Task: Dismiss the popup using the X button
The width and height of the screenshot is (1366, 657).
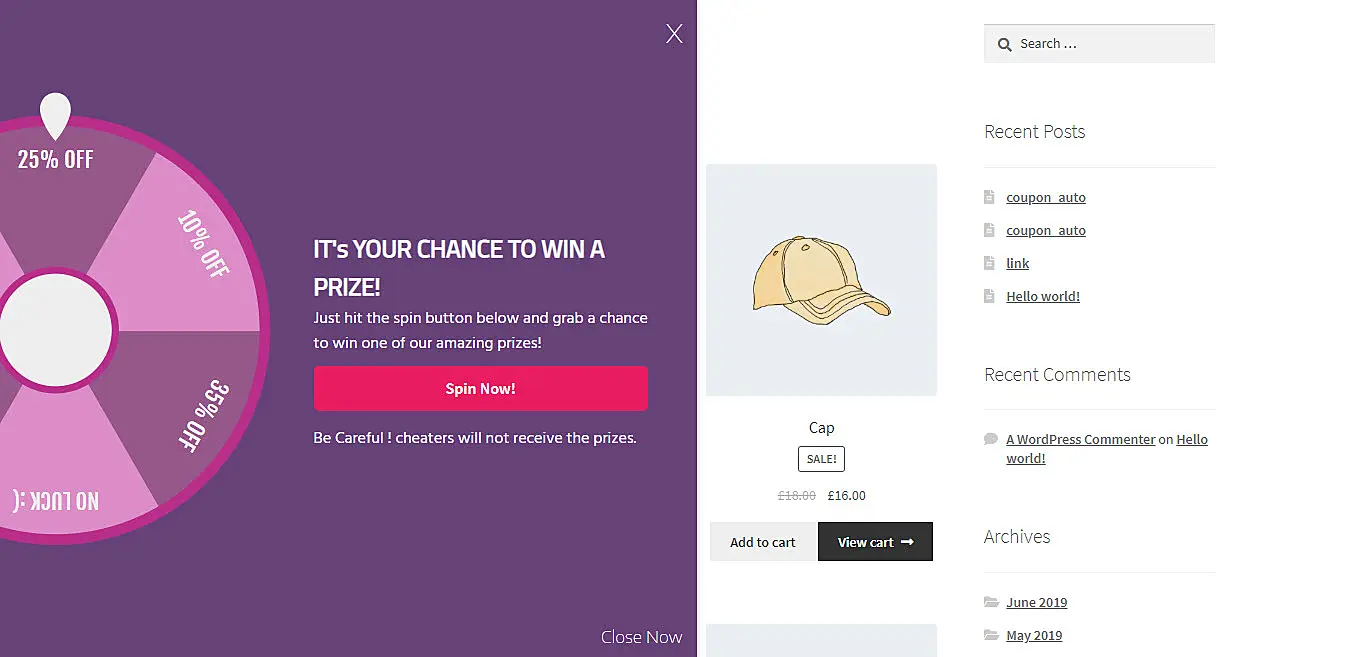Action: click(674, 33)
